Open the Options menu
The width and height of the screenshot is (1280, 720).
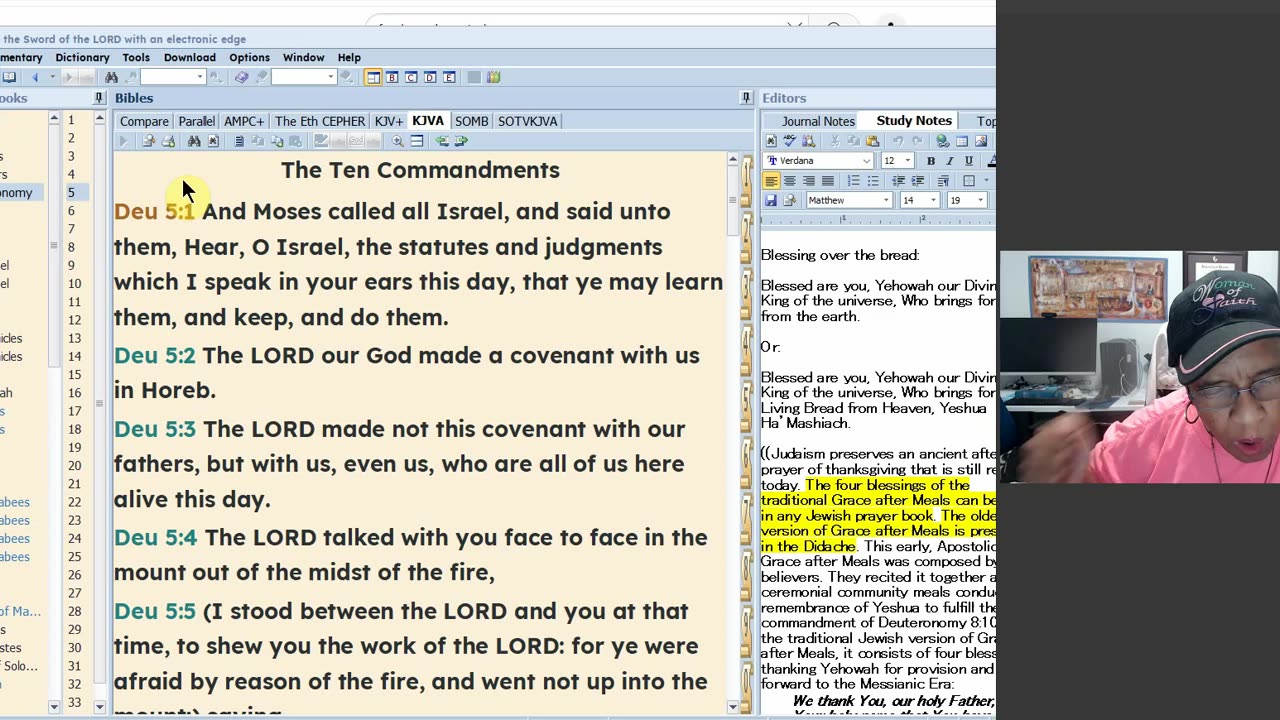click(x=249, y=57)
